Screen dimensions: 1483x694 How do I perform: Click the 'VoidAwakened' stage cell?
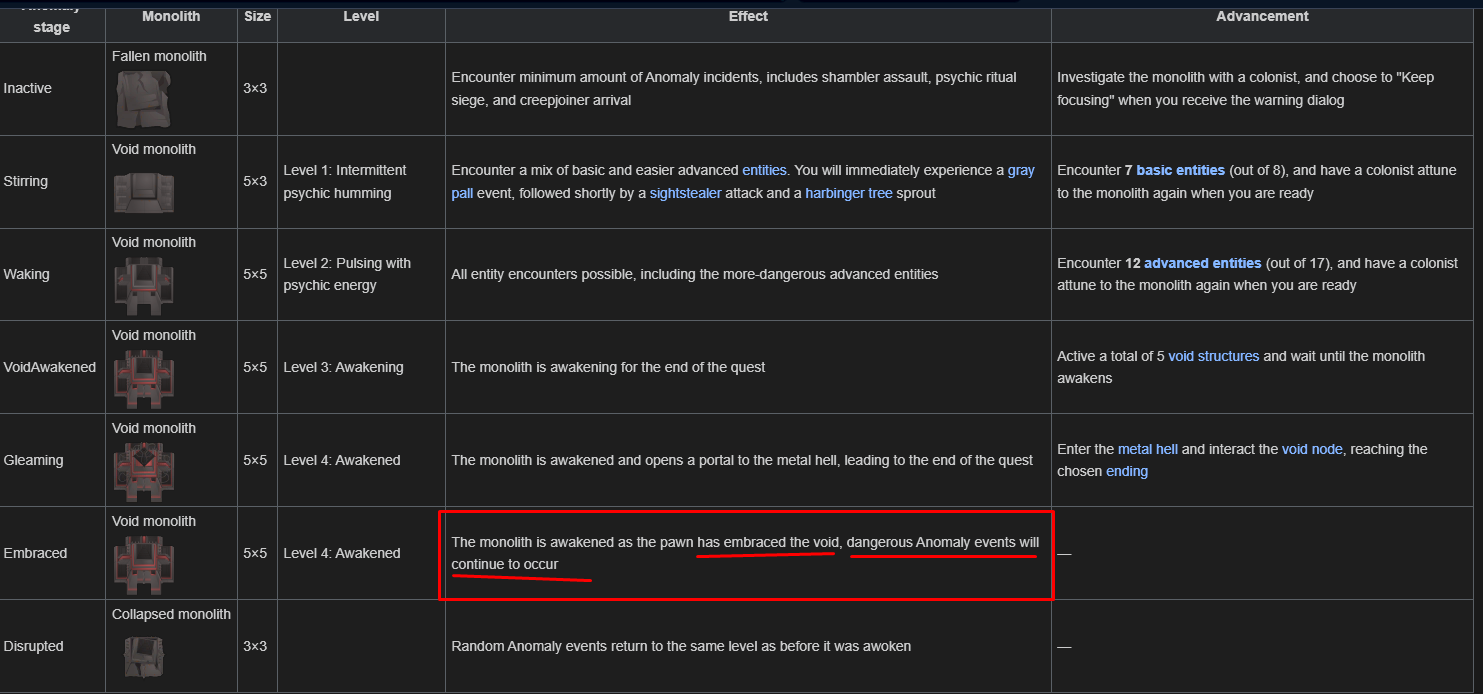[x=50, y=367]
